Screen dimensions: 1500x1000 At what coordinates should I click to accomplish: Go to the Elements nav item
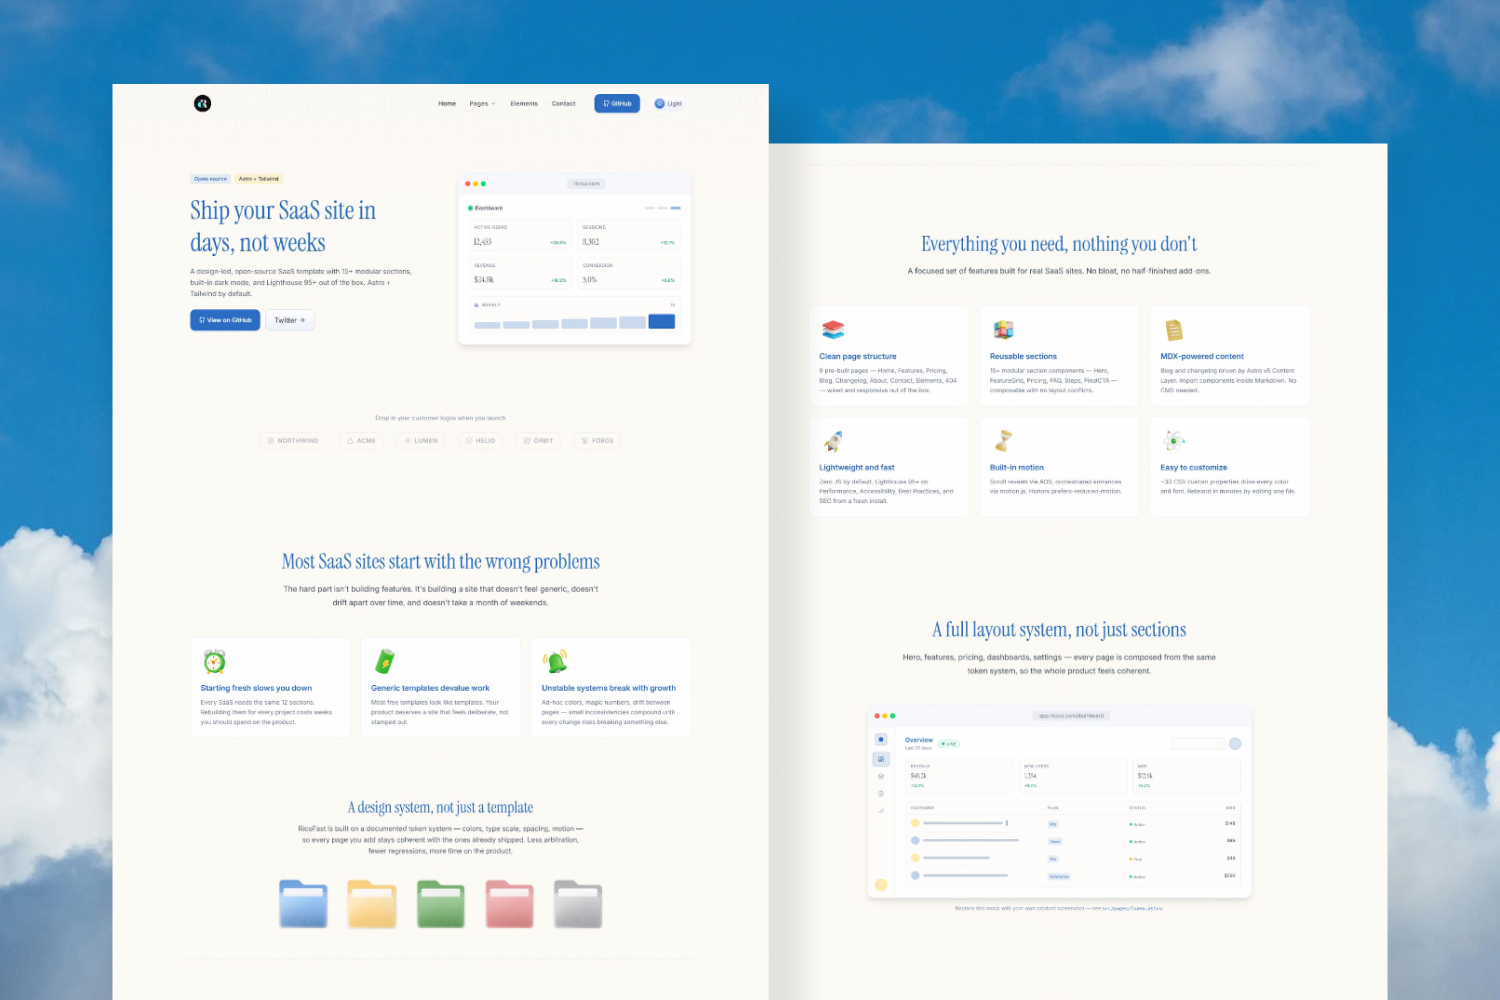(524, 104)
